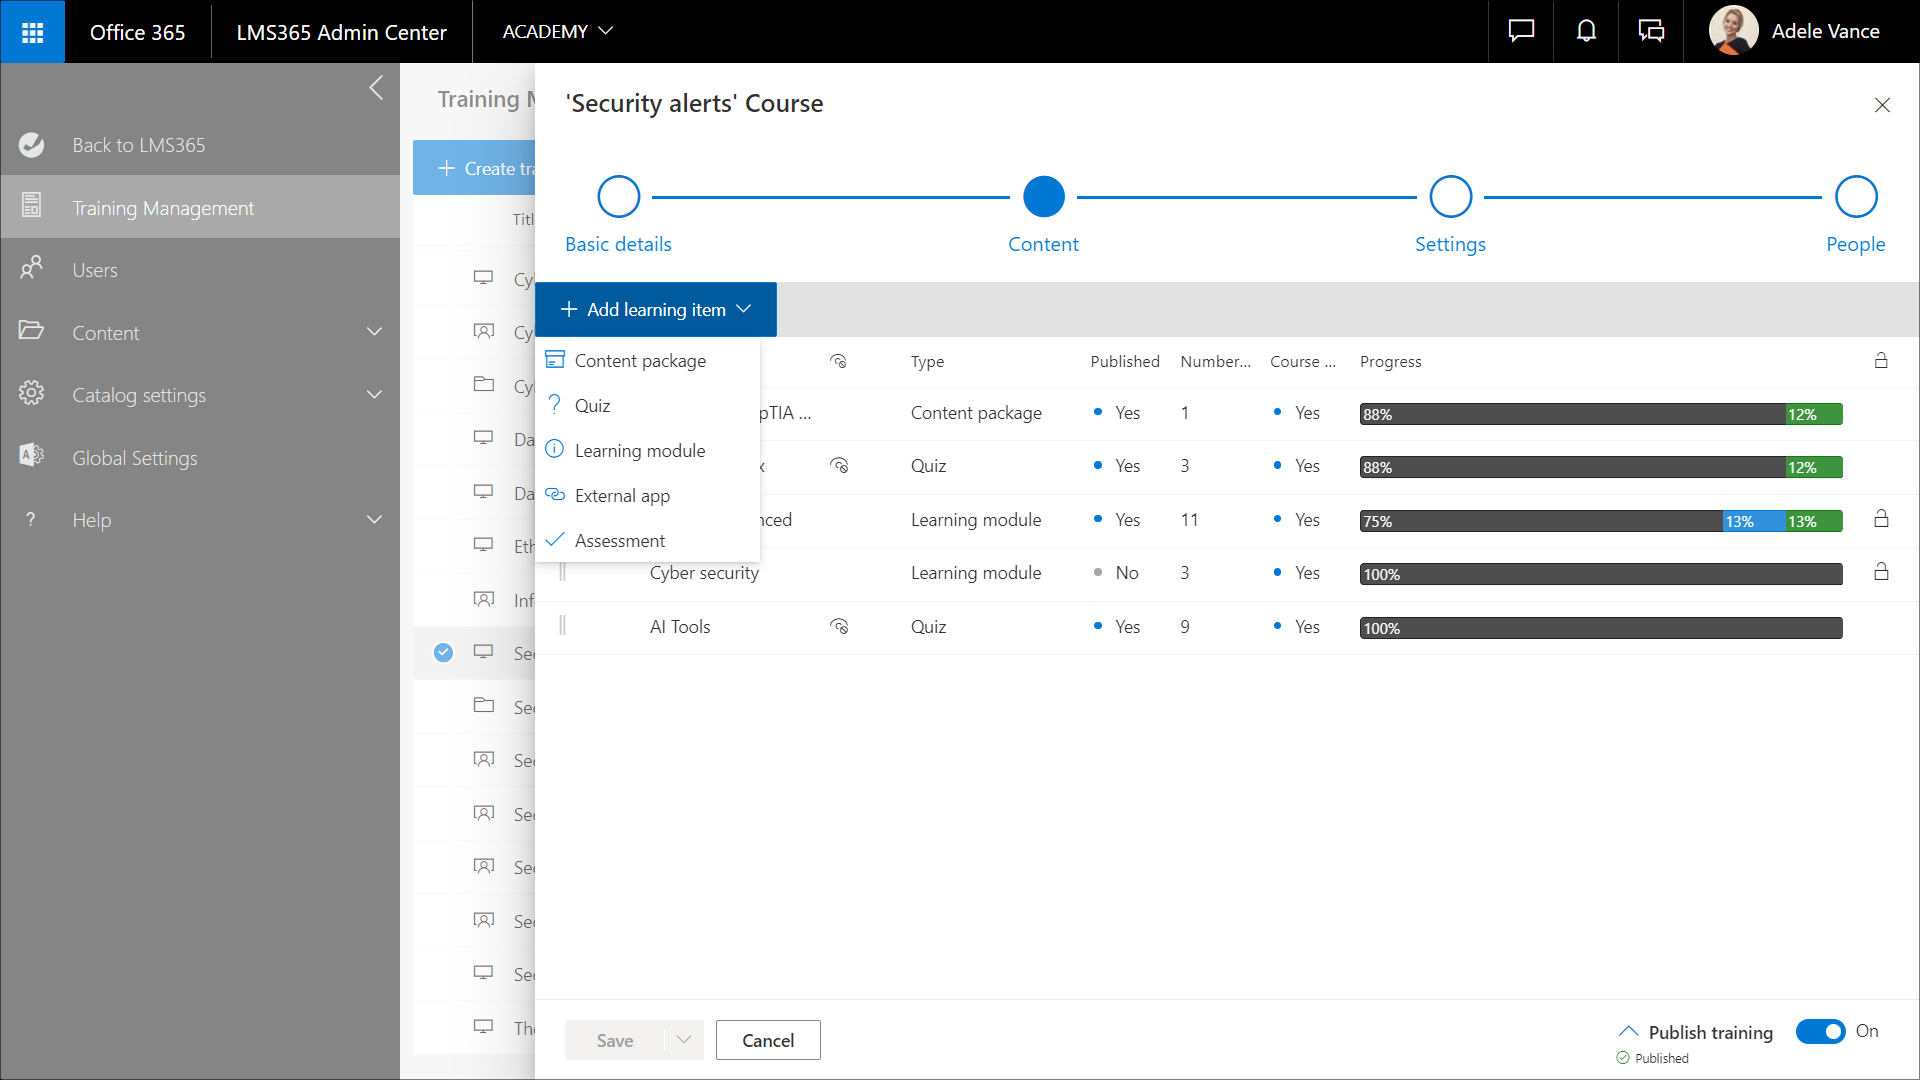Choose Learning module from the menu
The height and width of the screenshot is (1080, 1920).
pyautogui.click(x=639, y=451)
